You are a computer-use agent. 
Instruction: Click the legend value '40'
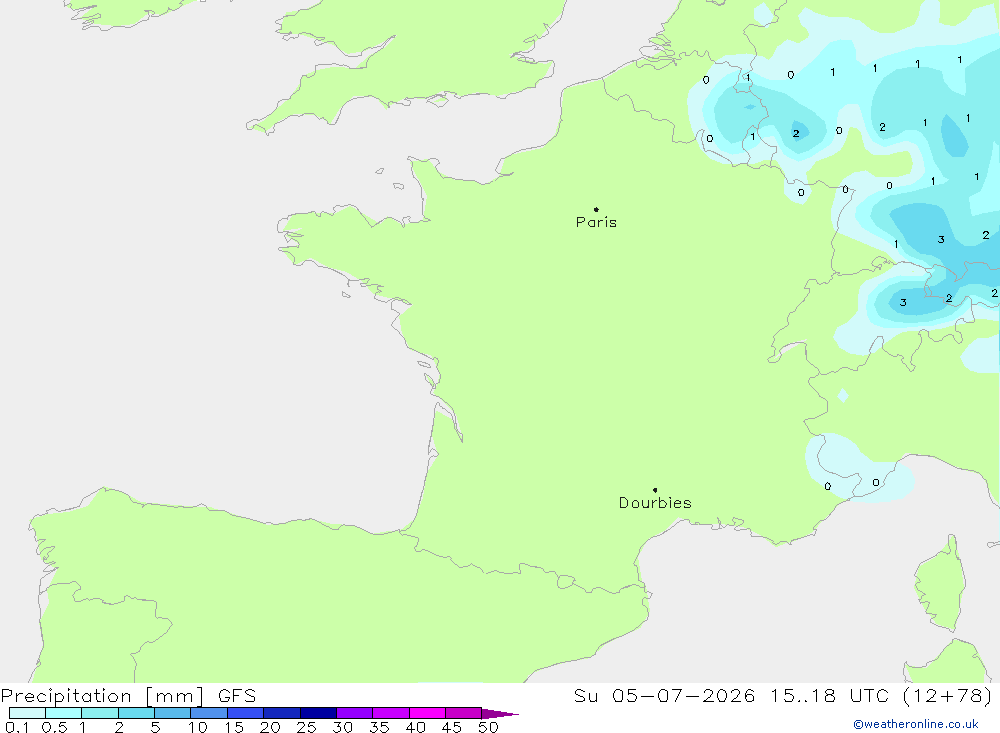coord(416,727)
